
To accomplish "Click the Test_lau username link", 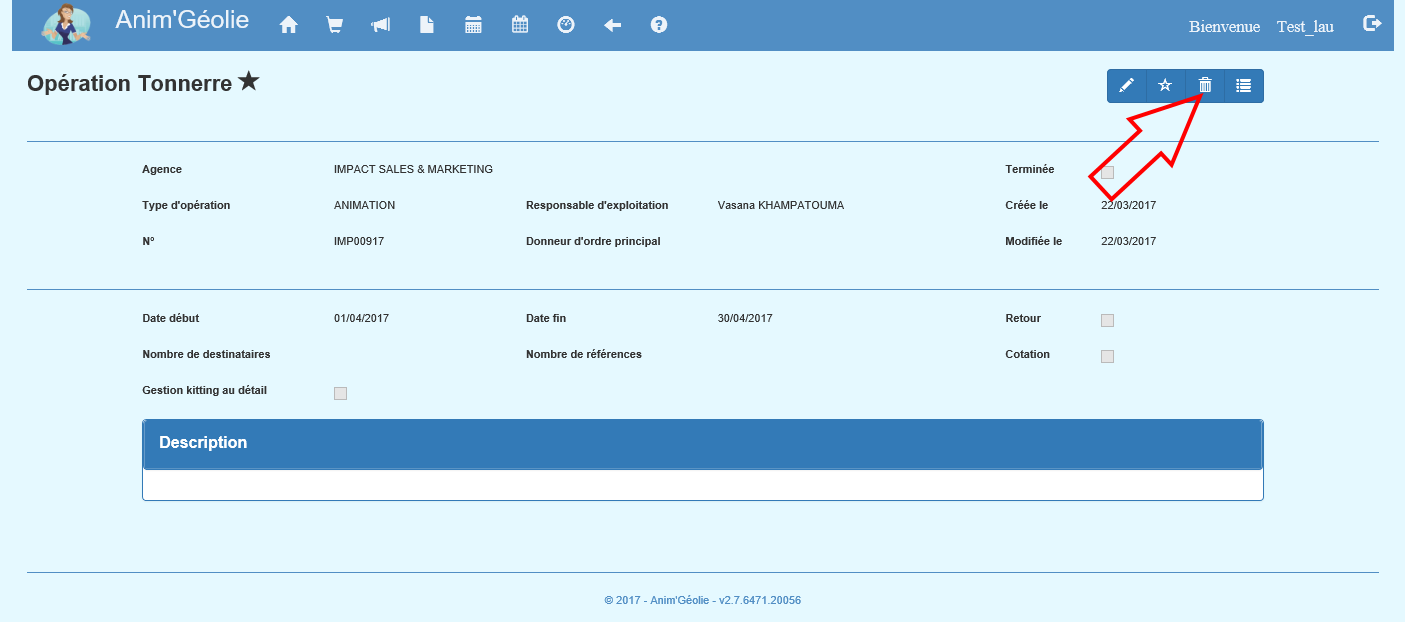I will coord(1305,27).
